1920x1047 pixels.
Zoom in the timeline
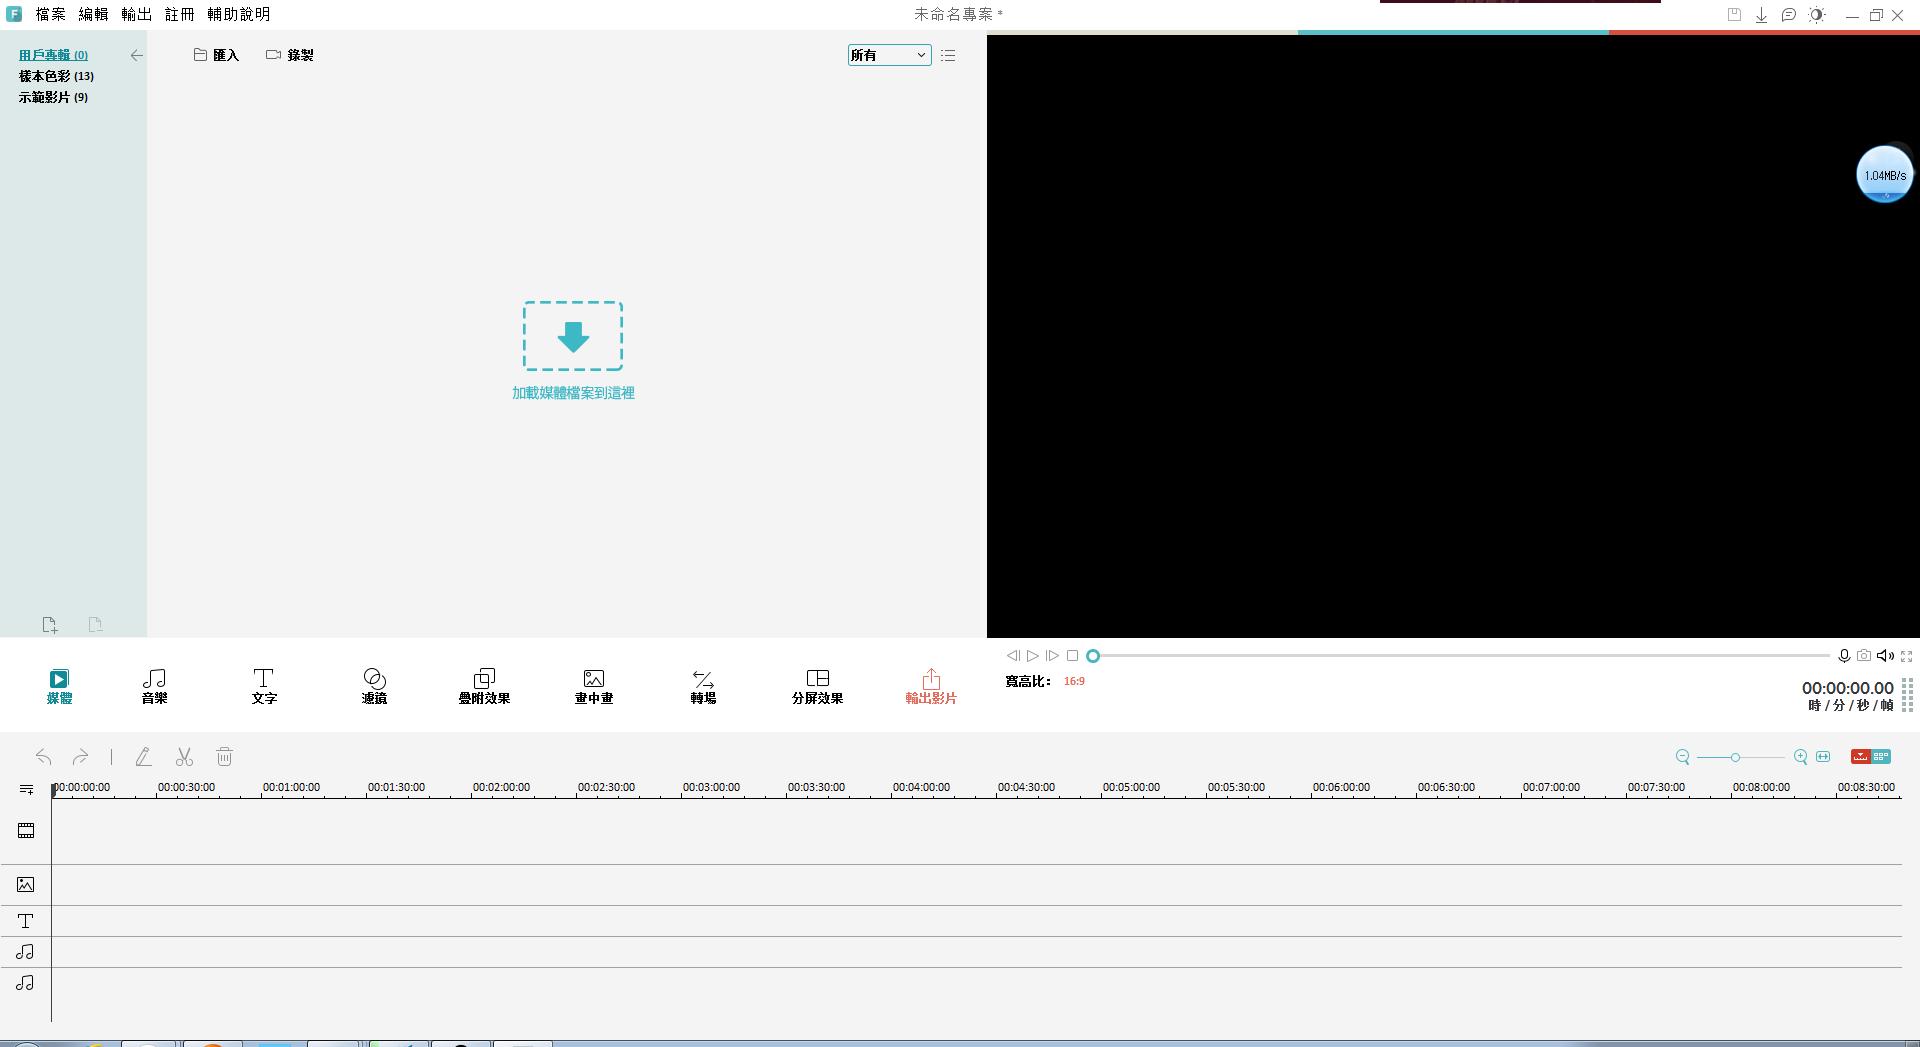pyautogui.click(x=1800, y=757)
